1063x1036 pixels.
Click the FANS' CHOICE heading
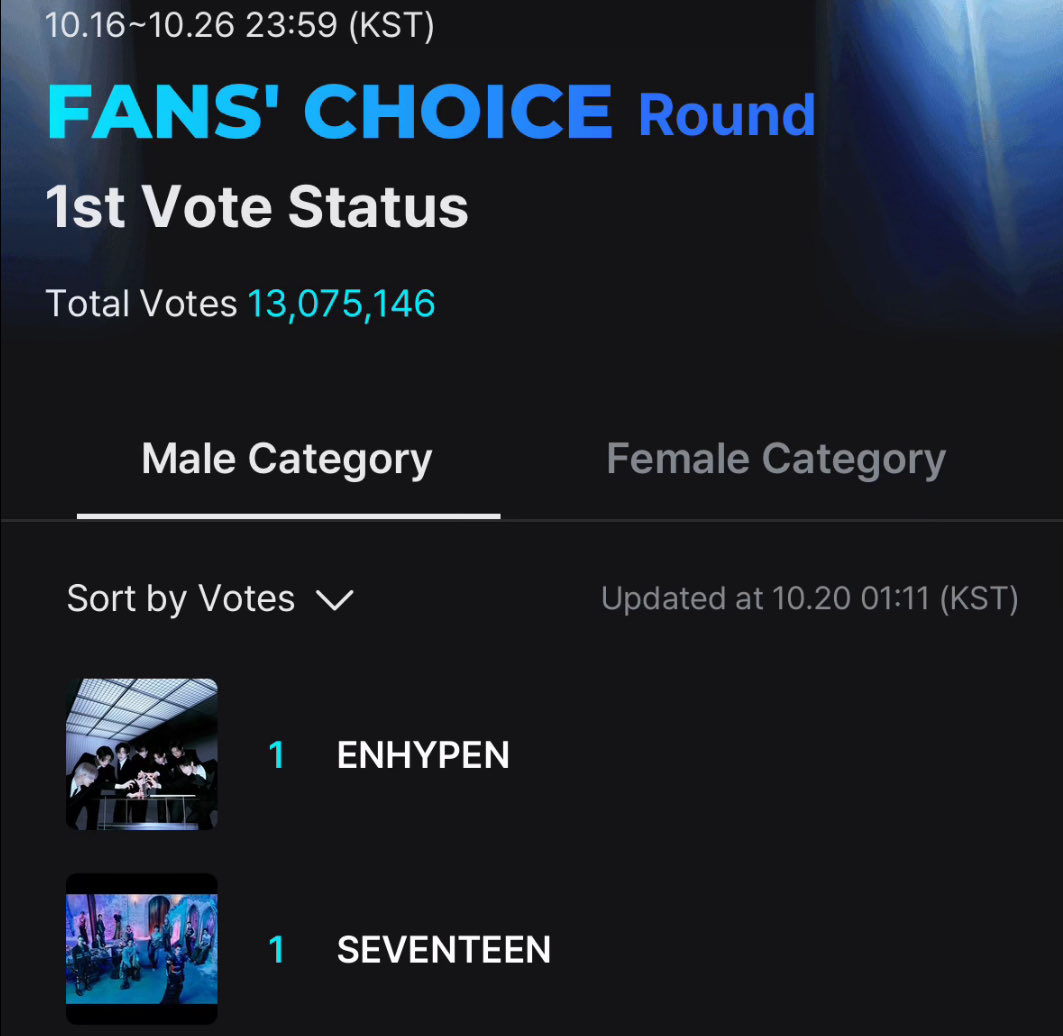pos(330,112)
